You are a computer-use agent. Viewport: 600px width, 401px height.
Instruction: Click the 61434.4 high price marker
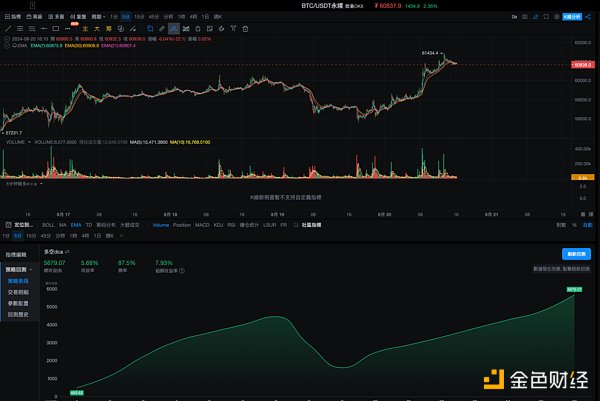(430, 53)
